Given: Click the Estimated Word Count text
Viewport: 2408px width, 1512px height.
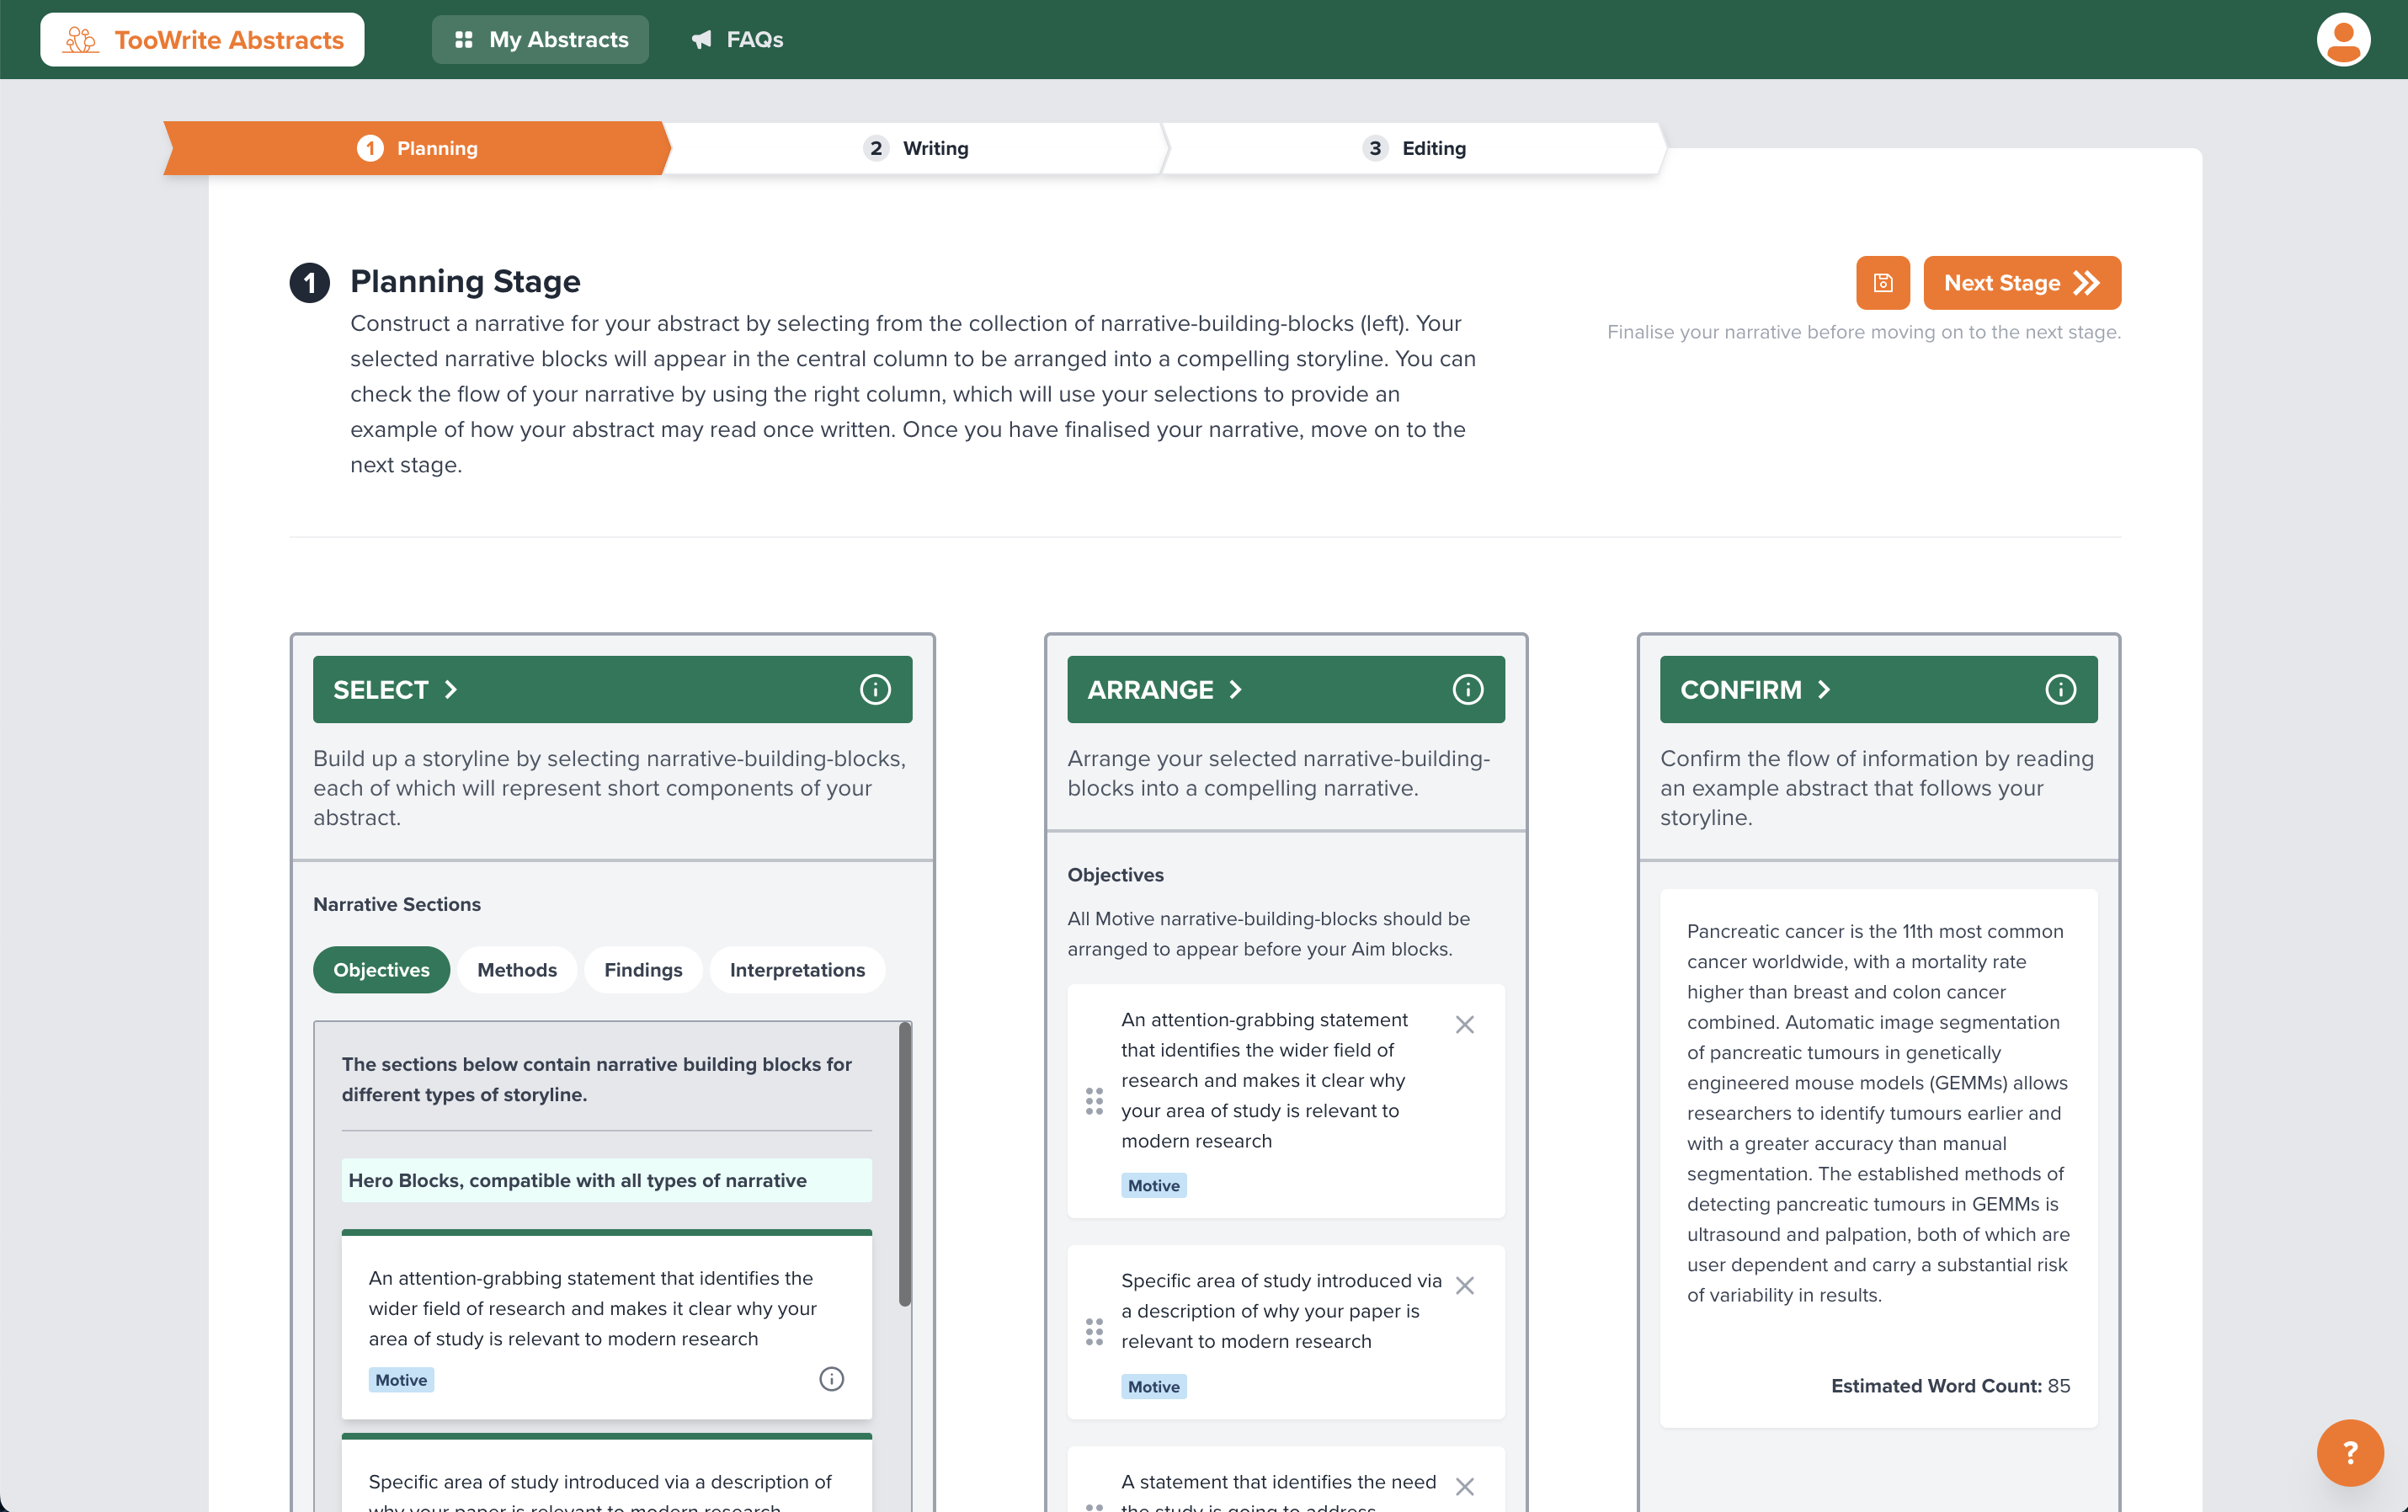Looking at the screenshot, I should point(1950,1385).
